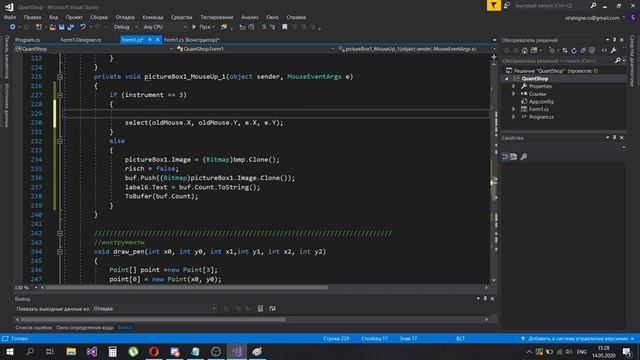Click the Categorized icon in Свойства panel
640x360 pixels.
505,157
